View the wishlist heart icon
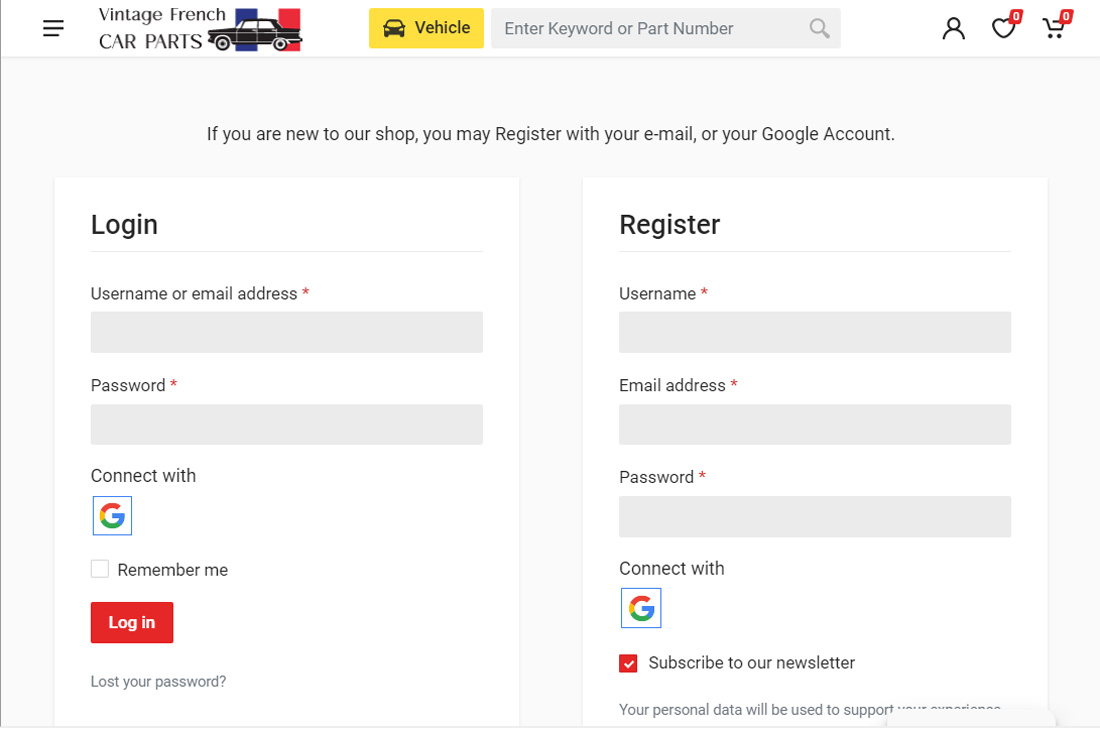 (x=1003, y=28)
